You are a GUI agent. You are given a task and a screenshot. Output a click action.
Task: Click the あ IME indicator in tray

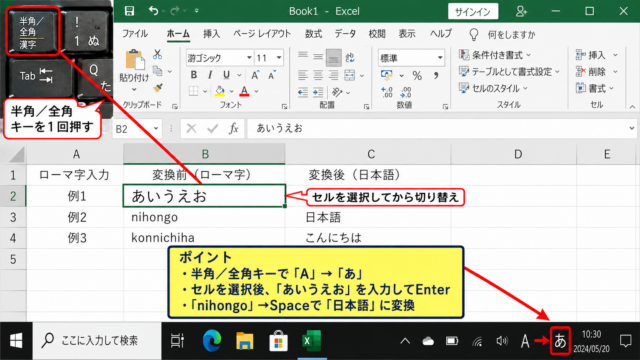[560, 340]
